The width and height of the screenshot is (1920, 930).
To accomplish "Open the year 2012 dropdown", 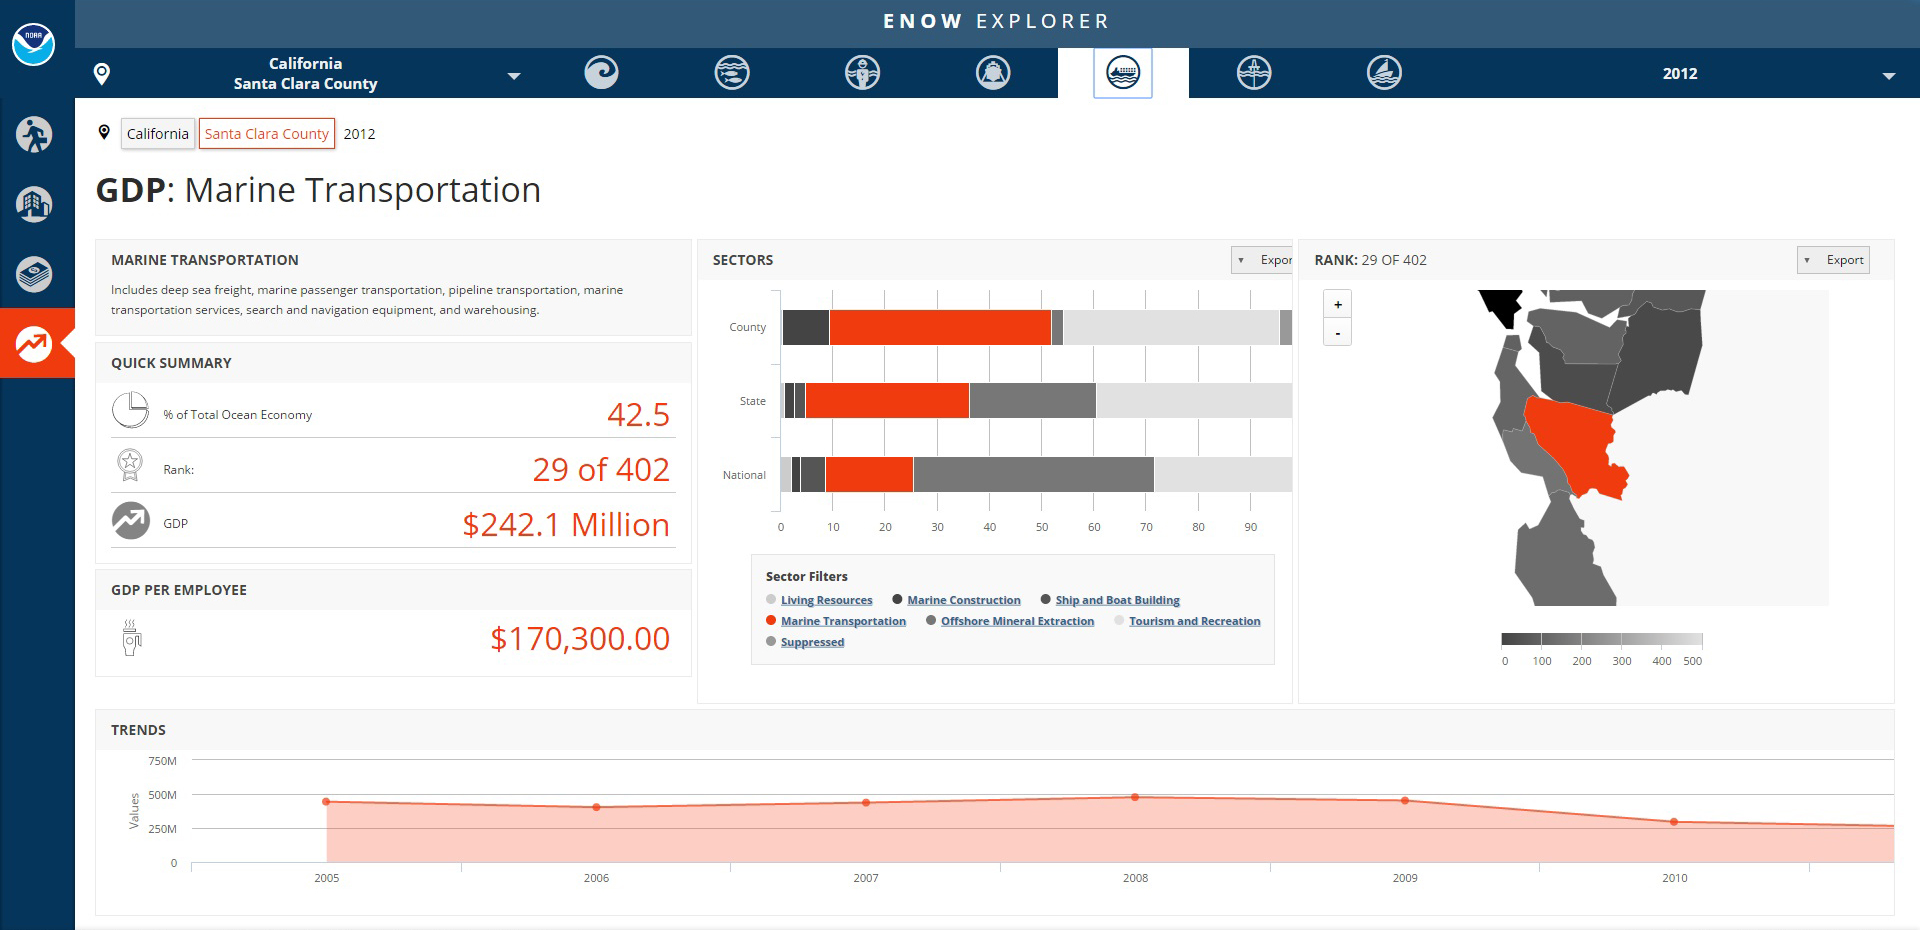I will [x=1889, y=76].
